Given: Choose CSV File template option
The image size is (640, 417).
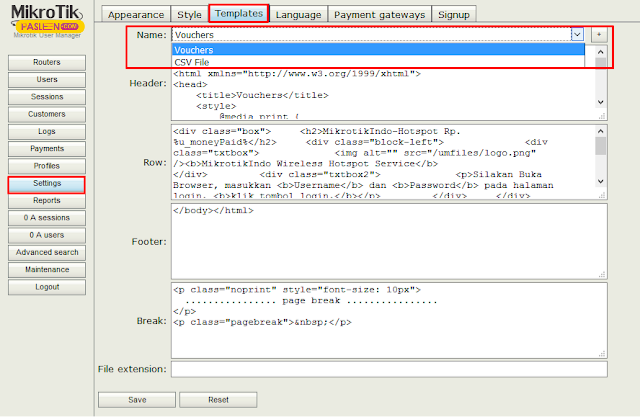Looking at the screenshot, I should pyautogui.click(x=378, y=62).
